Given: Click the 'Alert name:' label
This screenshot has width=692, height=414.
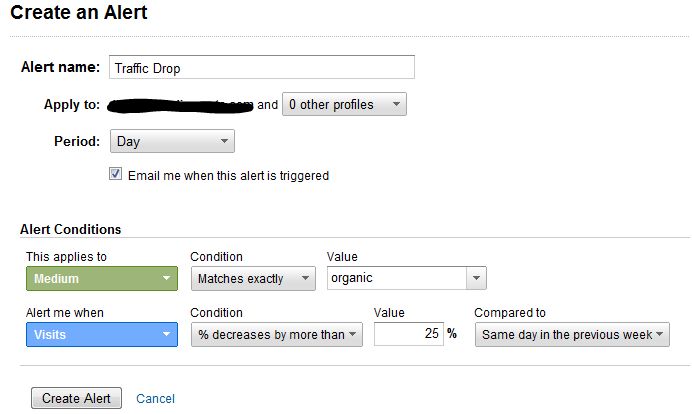Looking at the screenshot, I should click(x=60, y=68).
